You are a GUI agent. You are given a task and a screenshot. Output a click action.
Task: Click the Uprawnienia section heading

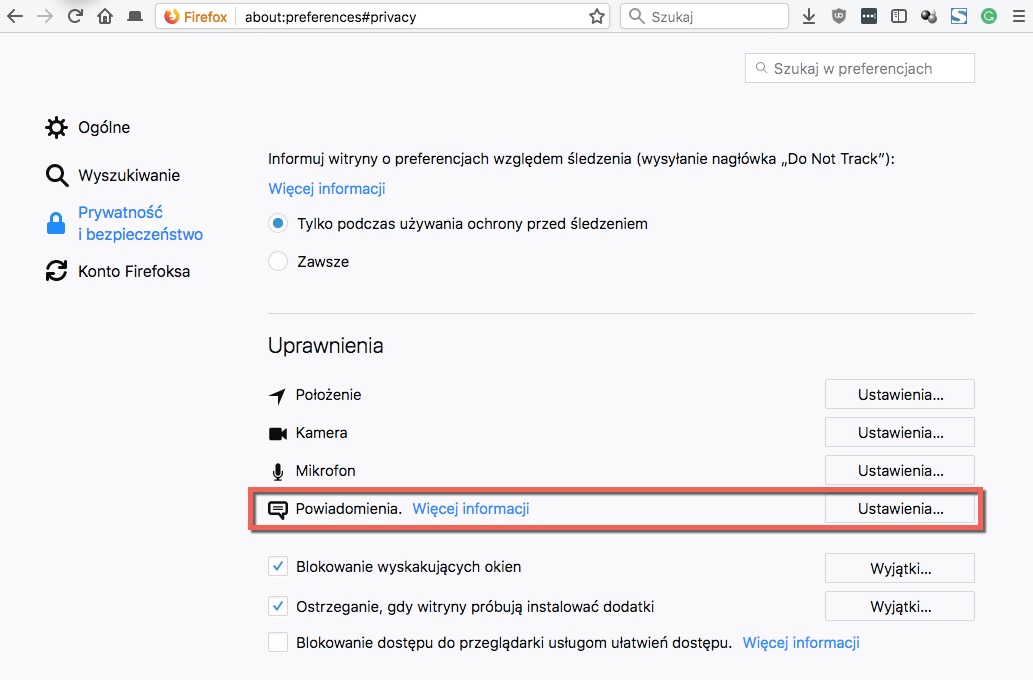point(325,345)
